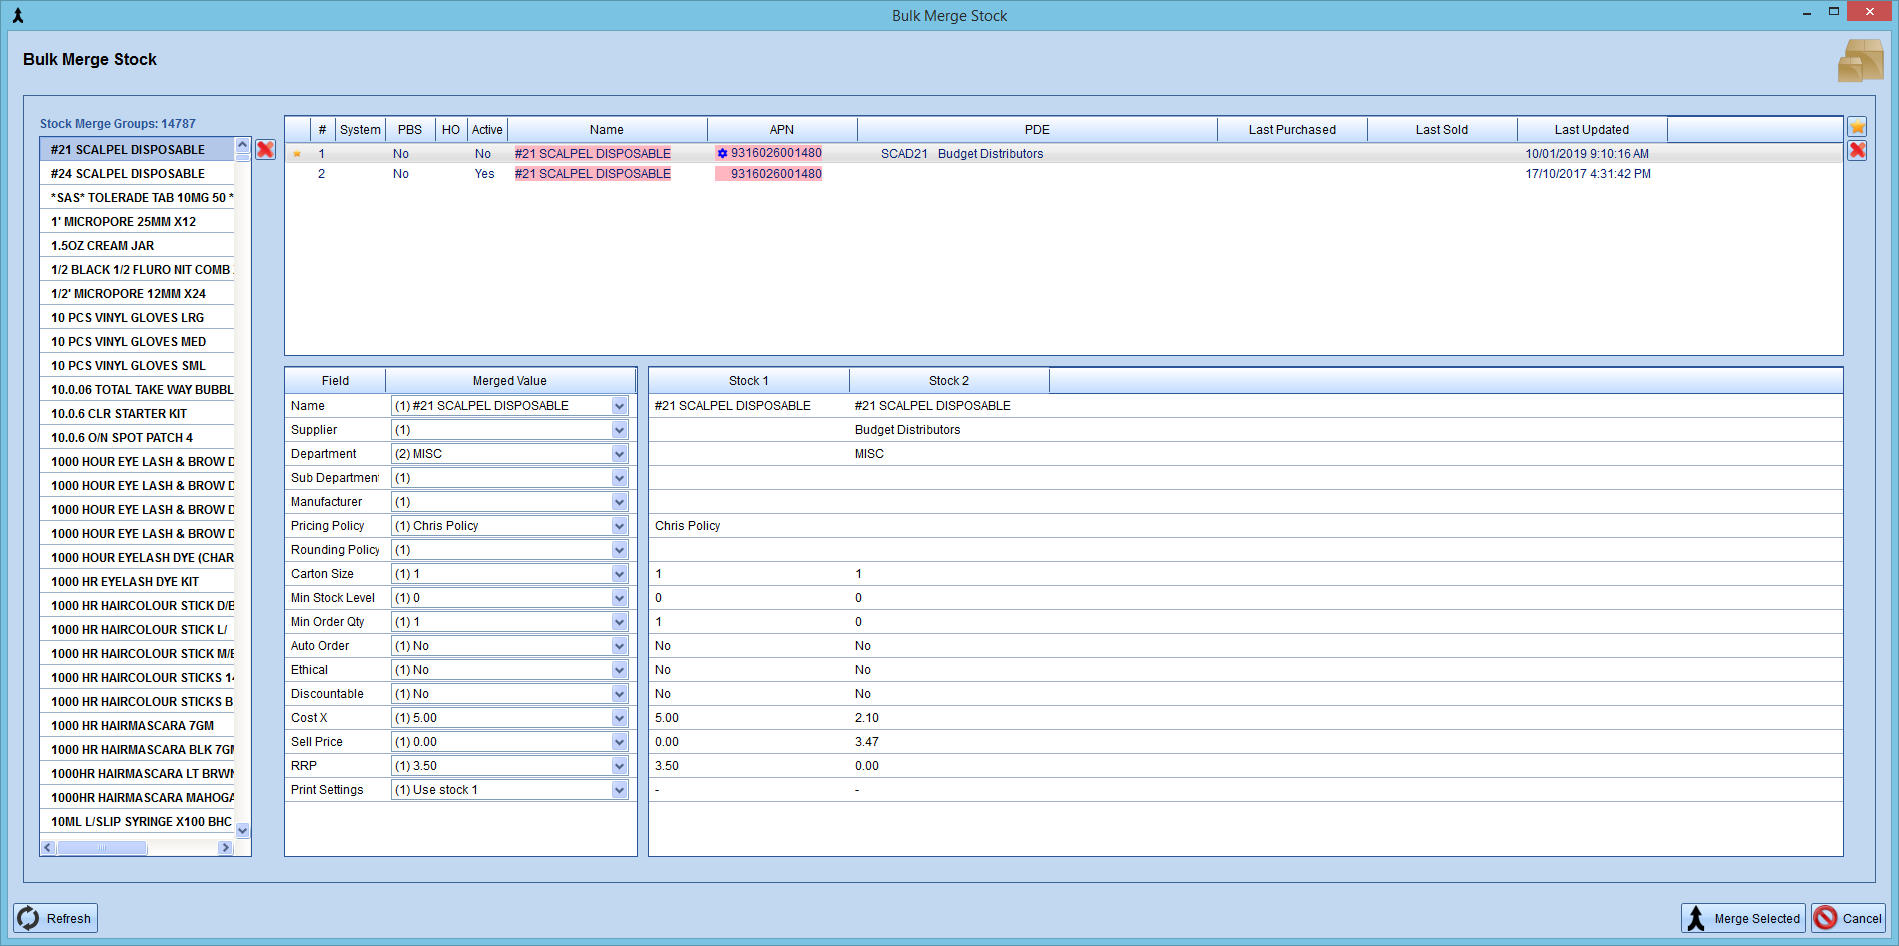The height and width of the screenshot is (946, 1899).
Task: Click the red X to remove the merge group
Action: coord(264,150)
